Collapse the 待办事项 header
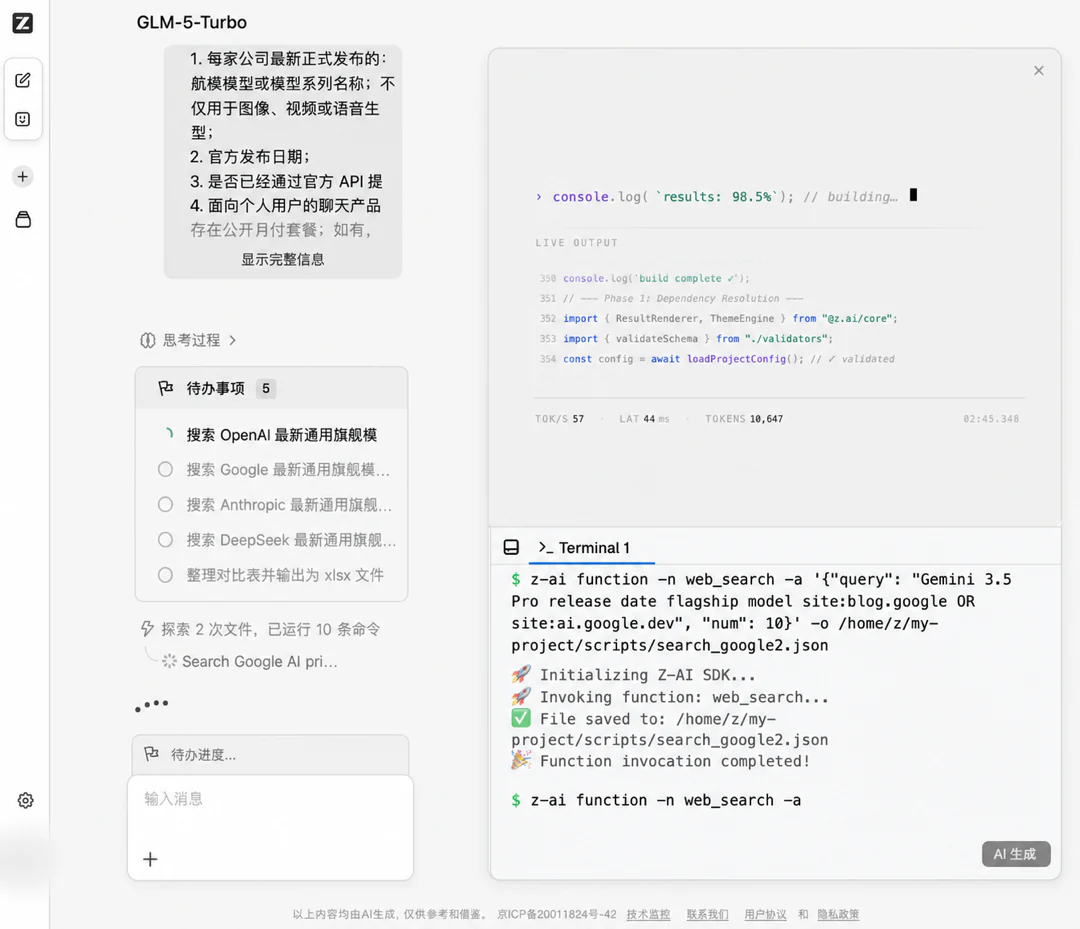This screenshot has height=929, width=1080. click(x=271, y=388)
